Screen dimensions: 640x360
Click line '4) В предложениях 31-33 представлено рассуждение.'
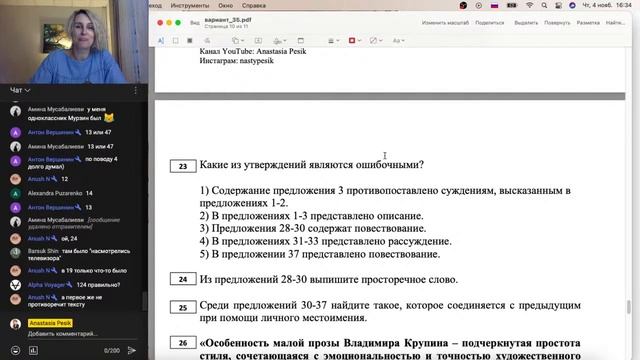325,241
